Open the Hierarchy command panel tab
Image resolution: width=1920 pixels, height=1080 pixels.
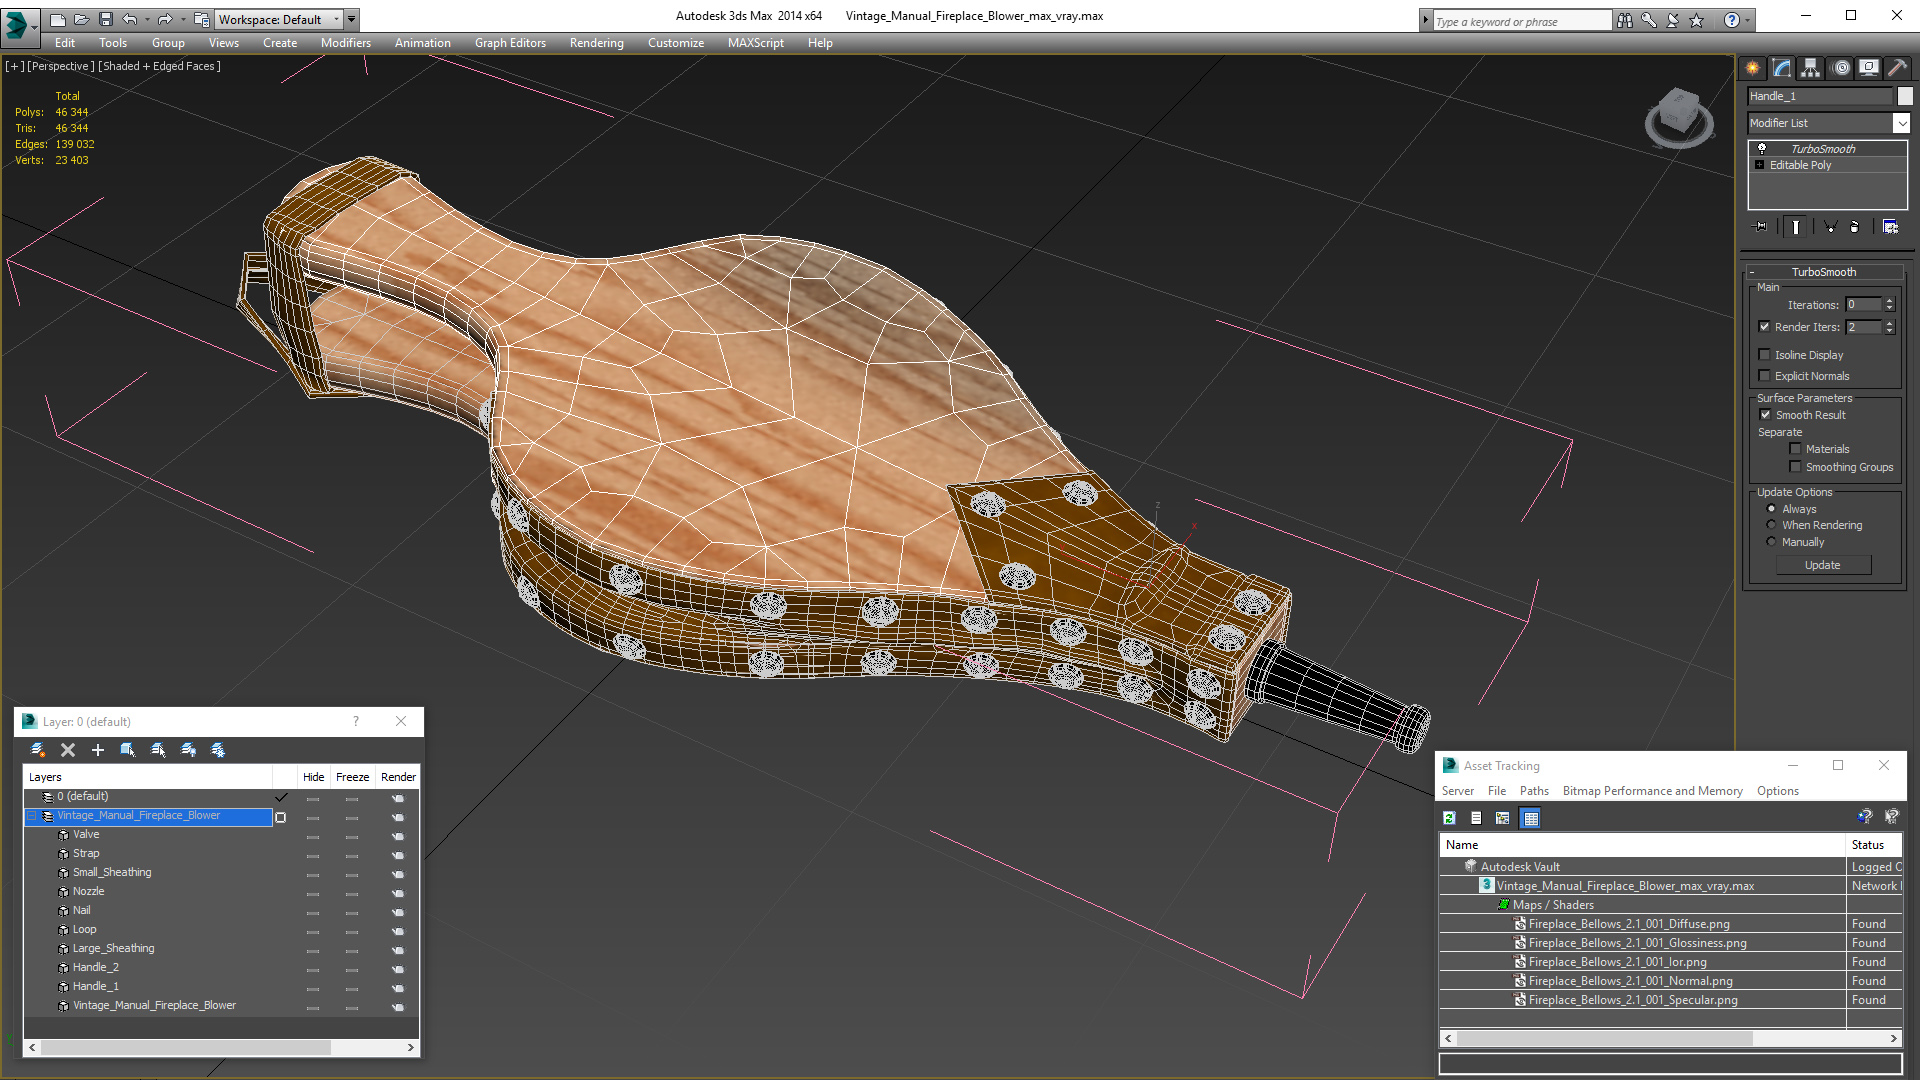coord(1811,68)
